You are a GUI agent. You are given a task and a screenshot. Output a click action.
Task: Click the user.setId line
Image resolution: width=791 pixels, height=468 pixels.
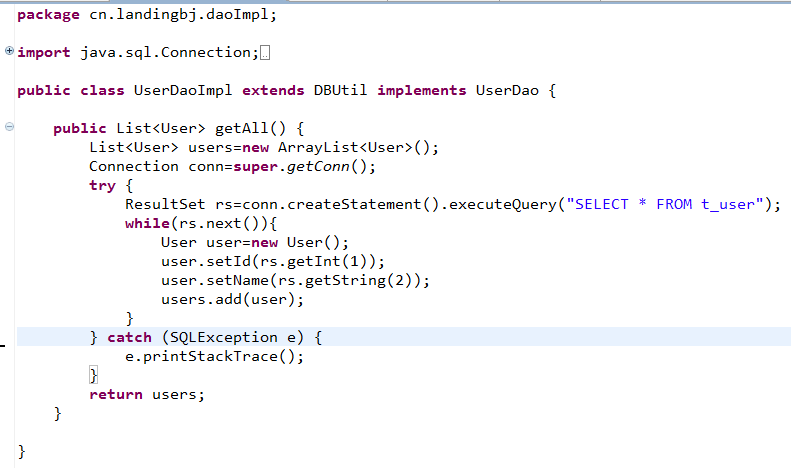coord(258,261)
